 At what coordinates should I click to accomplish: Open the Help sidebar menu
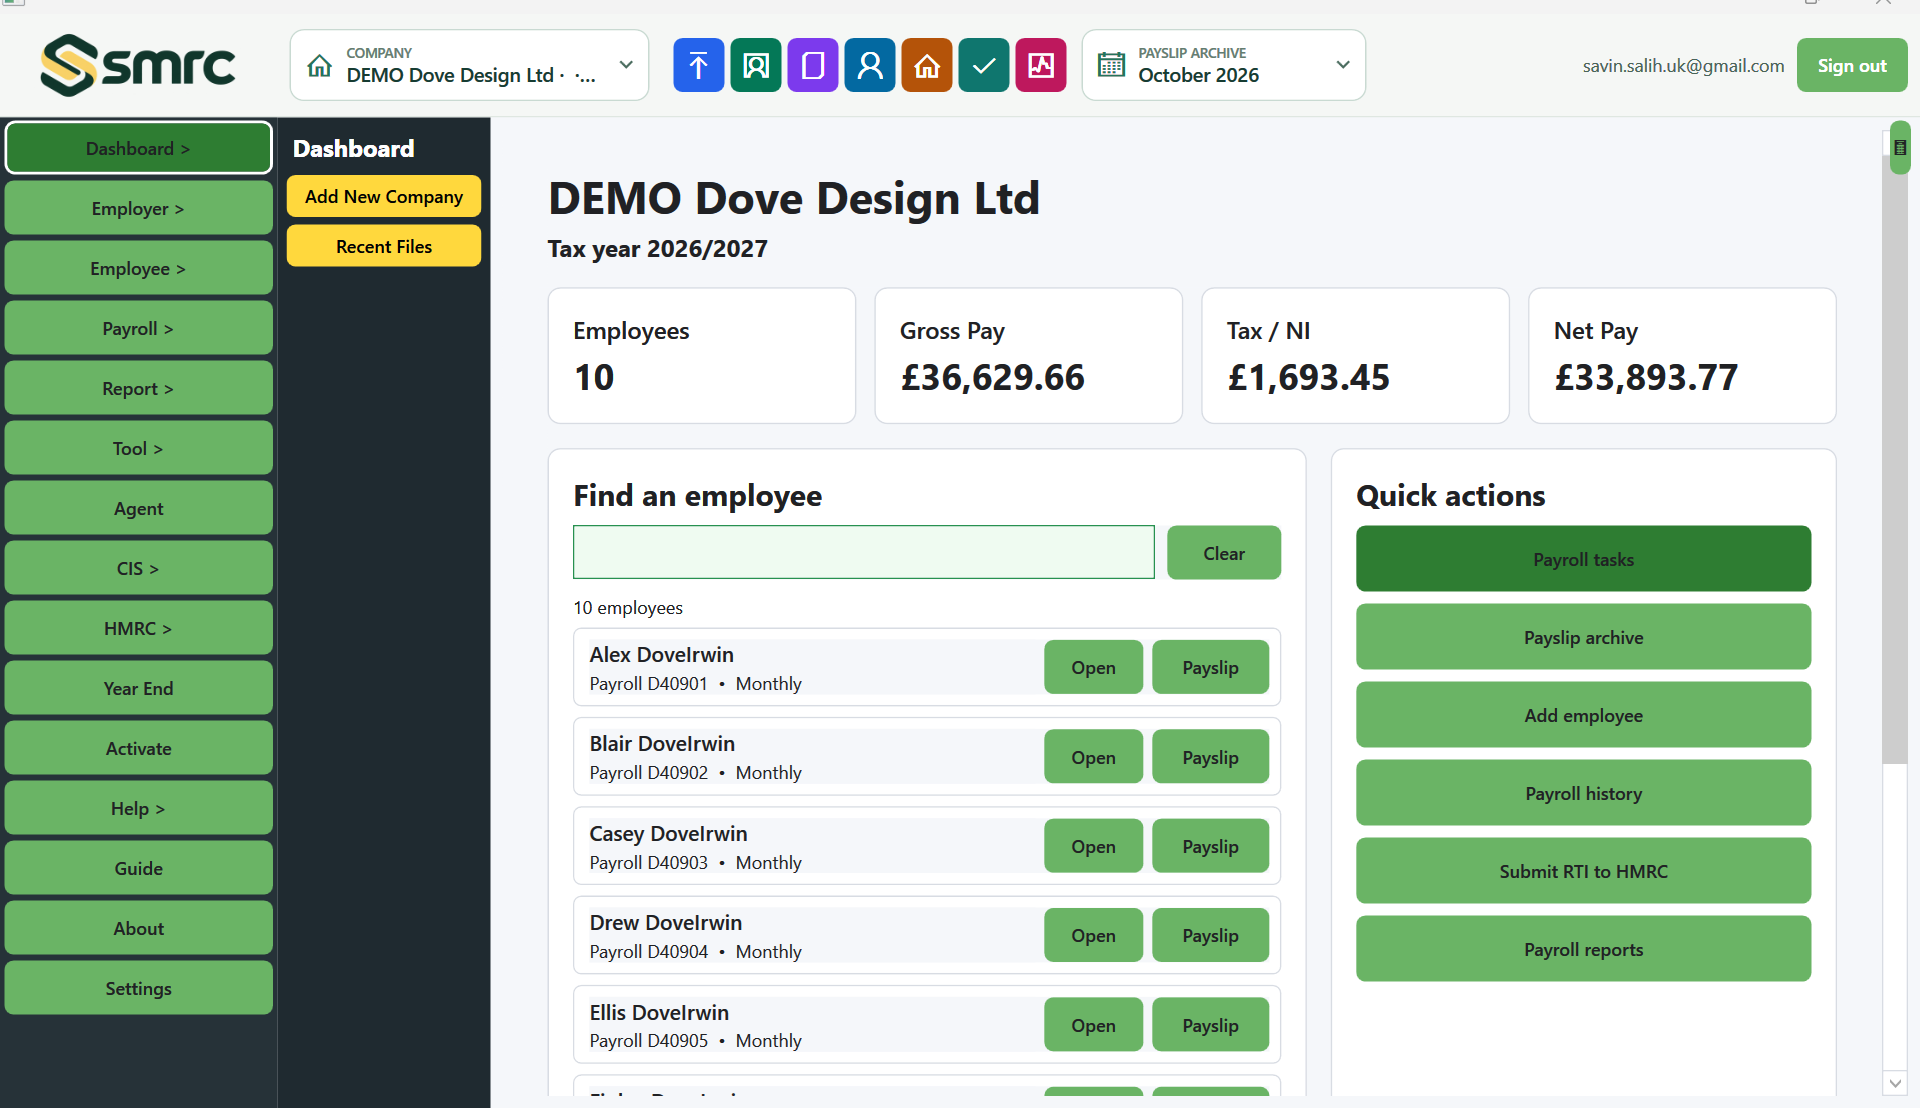(138, 808)
